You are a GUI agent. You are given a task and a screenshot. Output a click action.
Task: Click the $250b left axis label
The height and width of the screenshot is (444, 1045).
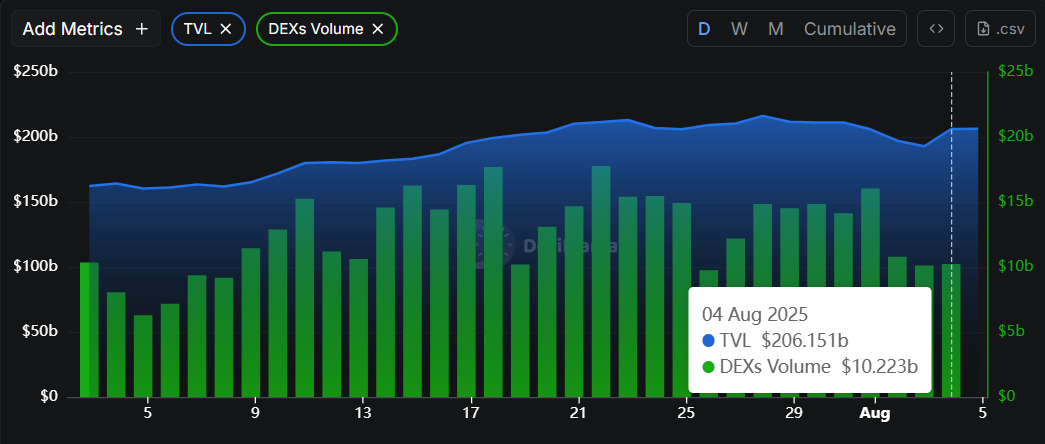tap(36, 71)
